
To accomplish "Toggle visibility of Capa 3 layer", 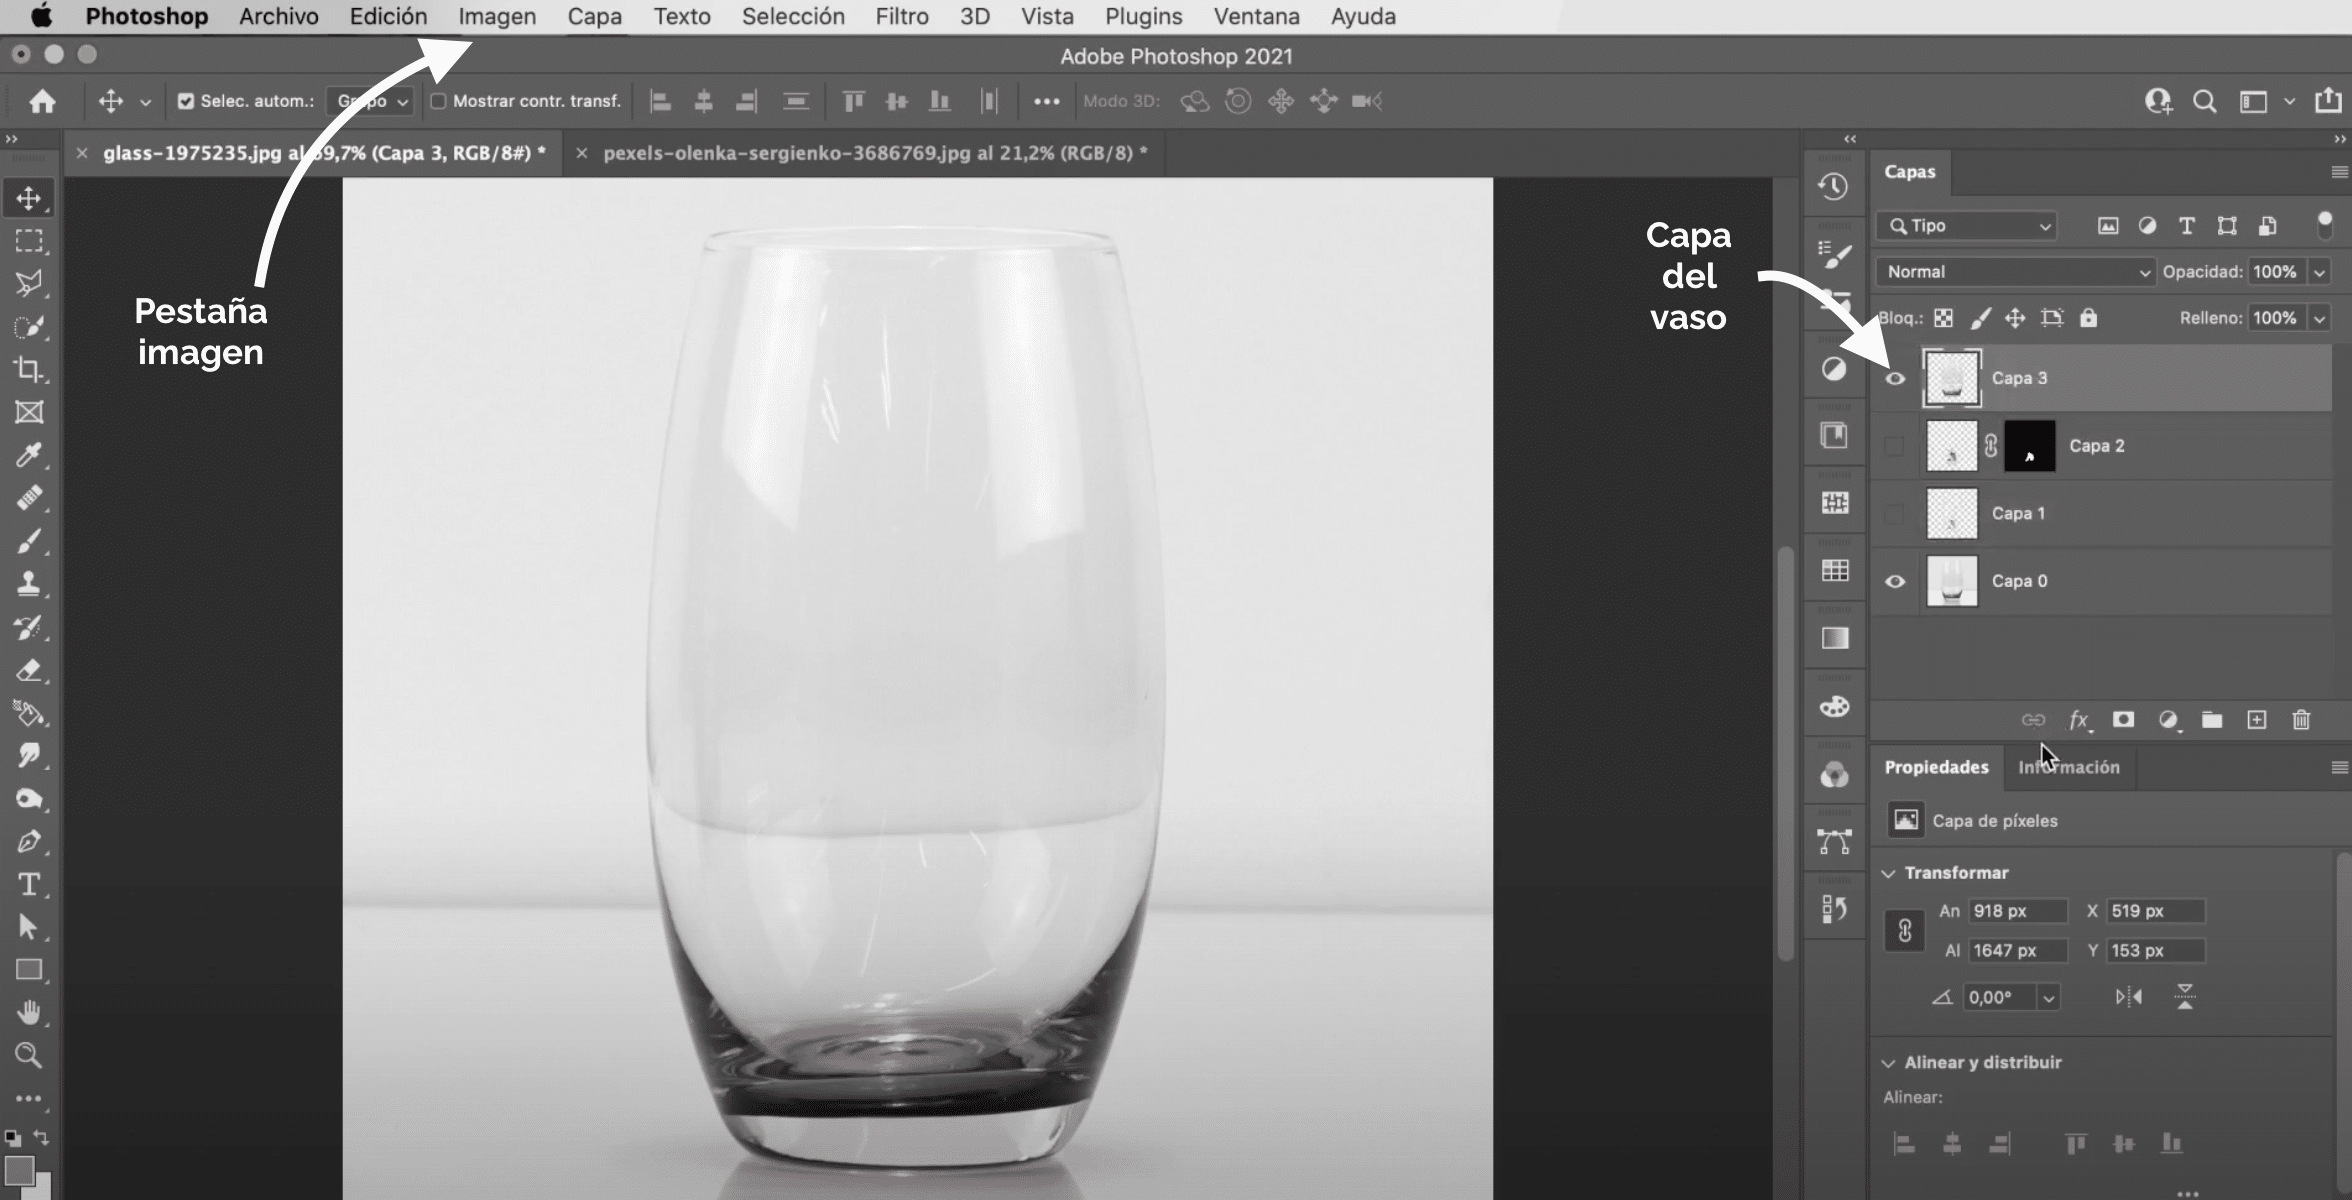I will 1894,377.
